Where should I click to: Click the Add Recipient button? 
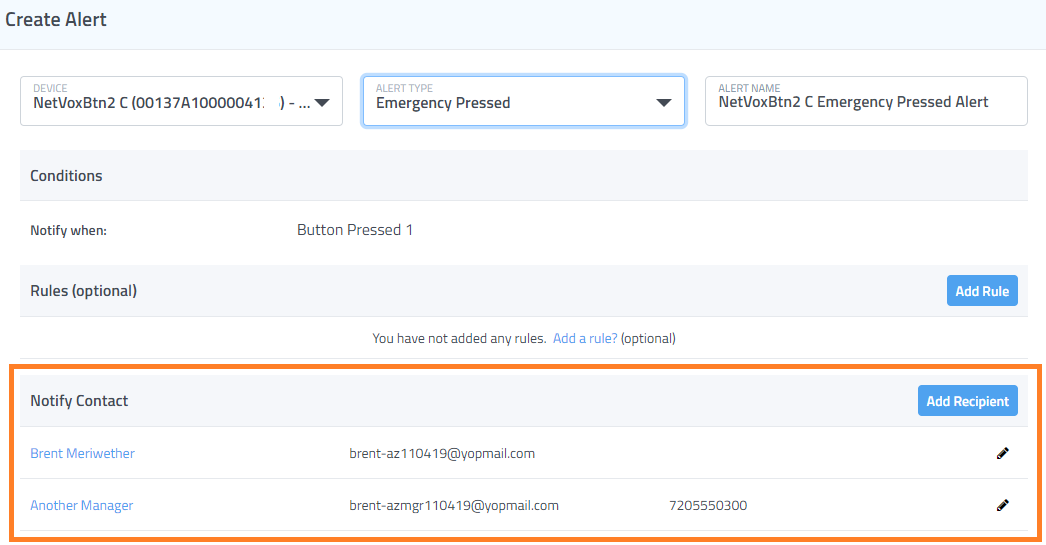point(967,401)
